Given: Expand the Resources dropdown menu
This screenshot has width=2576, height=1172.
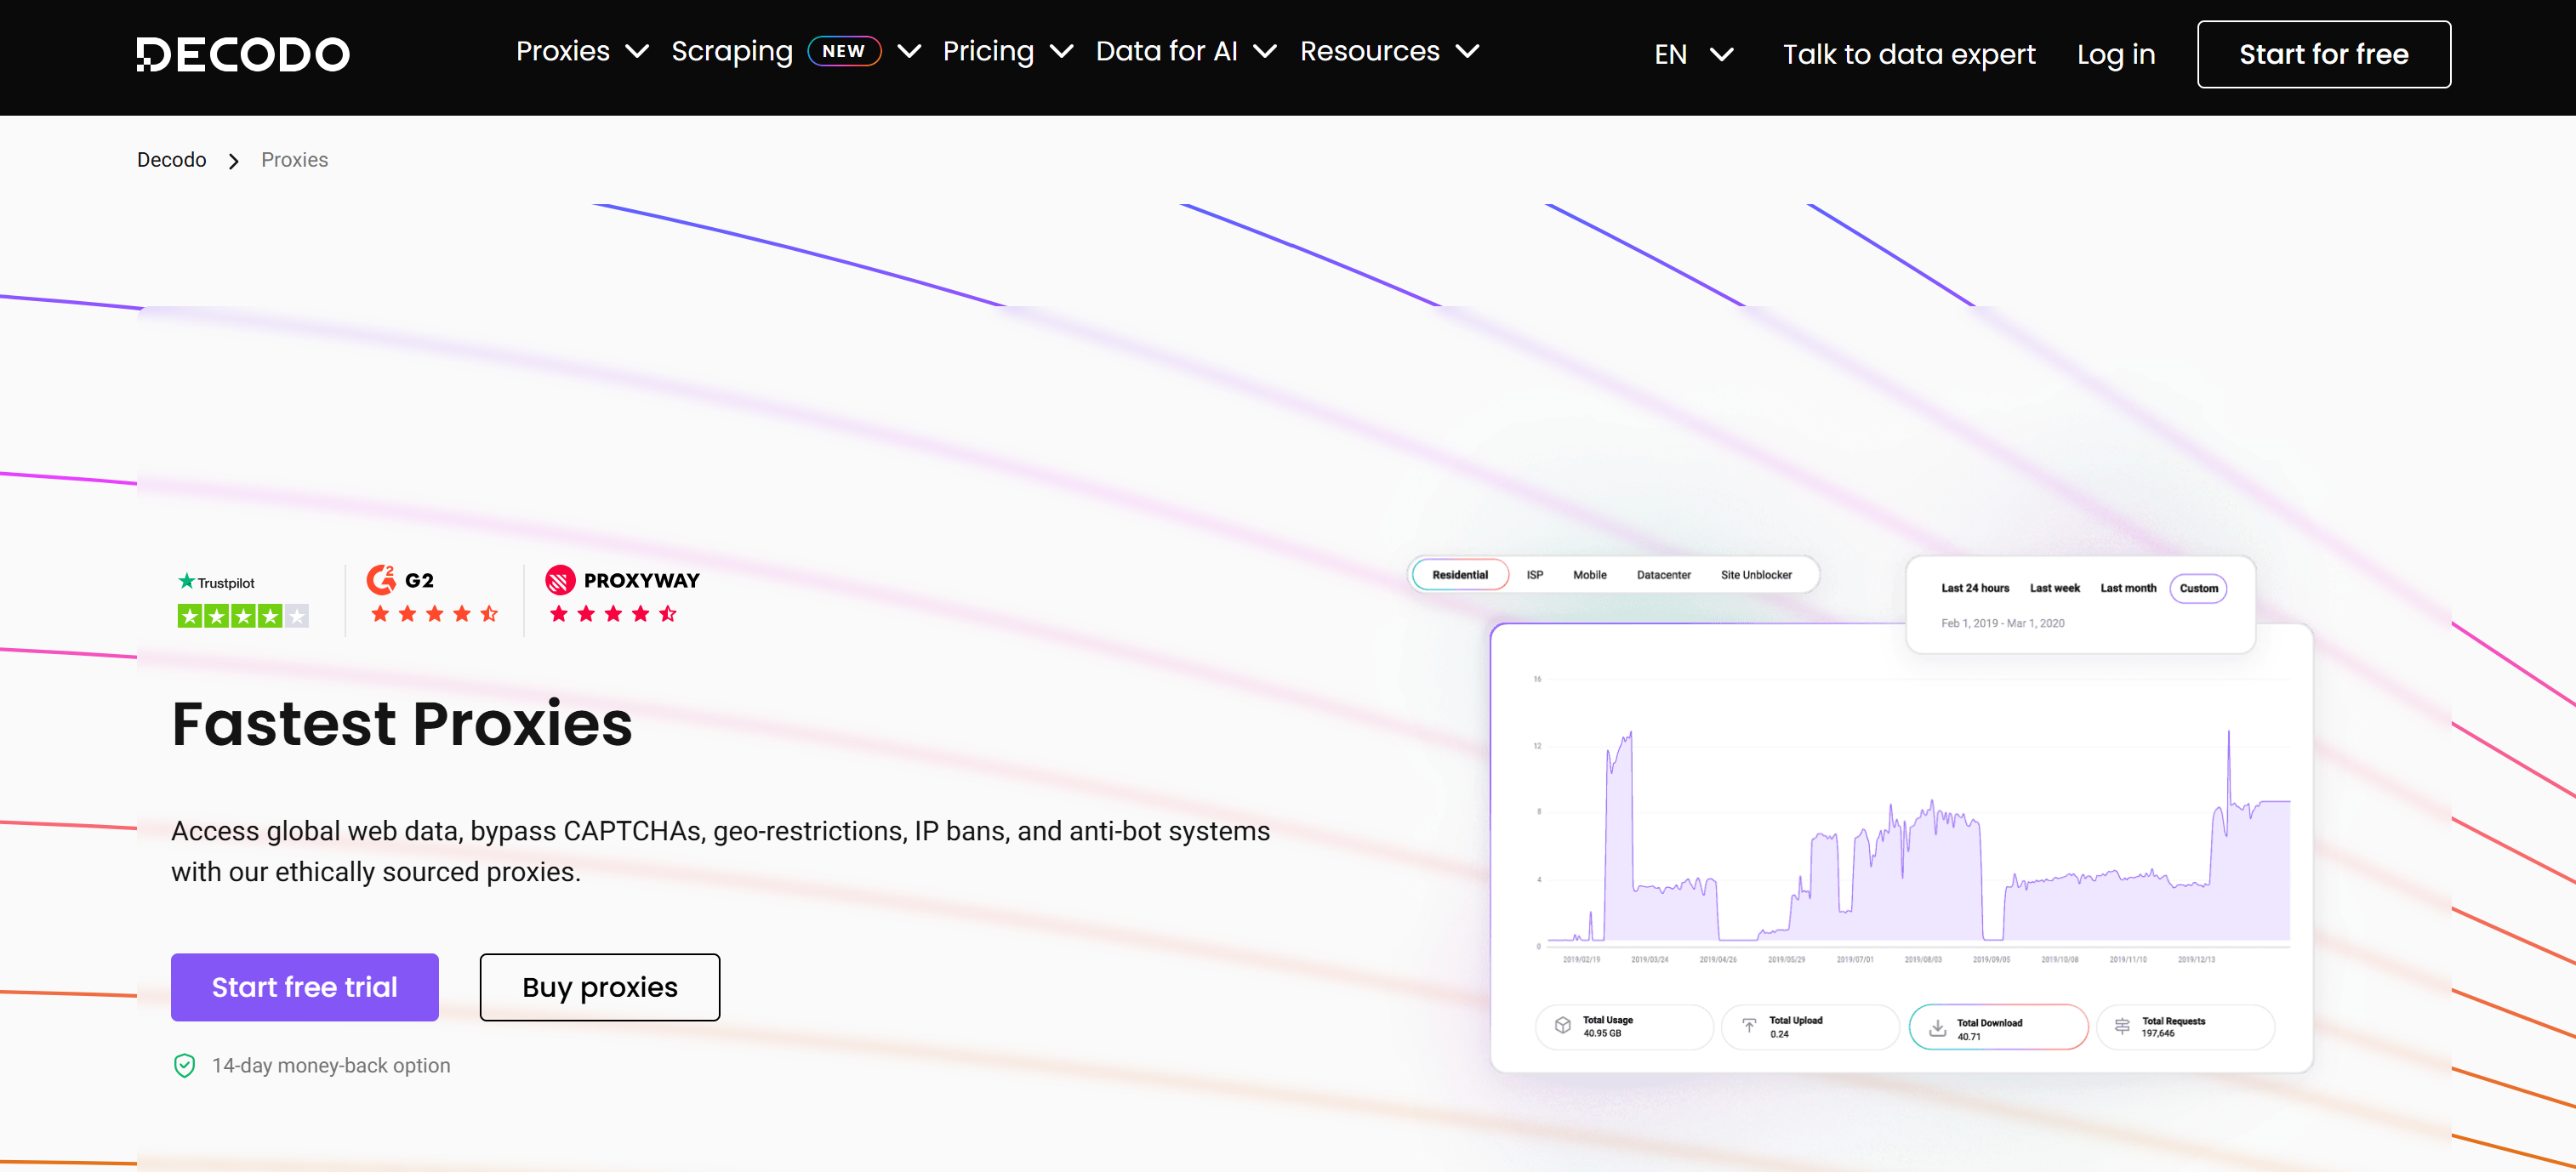Looking at the screenshot, I should (1389, 51).
